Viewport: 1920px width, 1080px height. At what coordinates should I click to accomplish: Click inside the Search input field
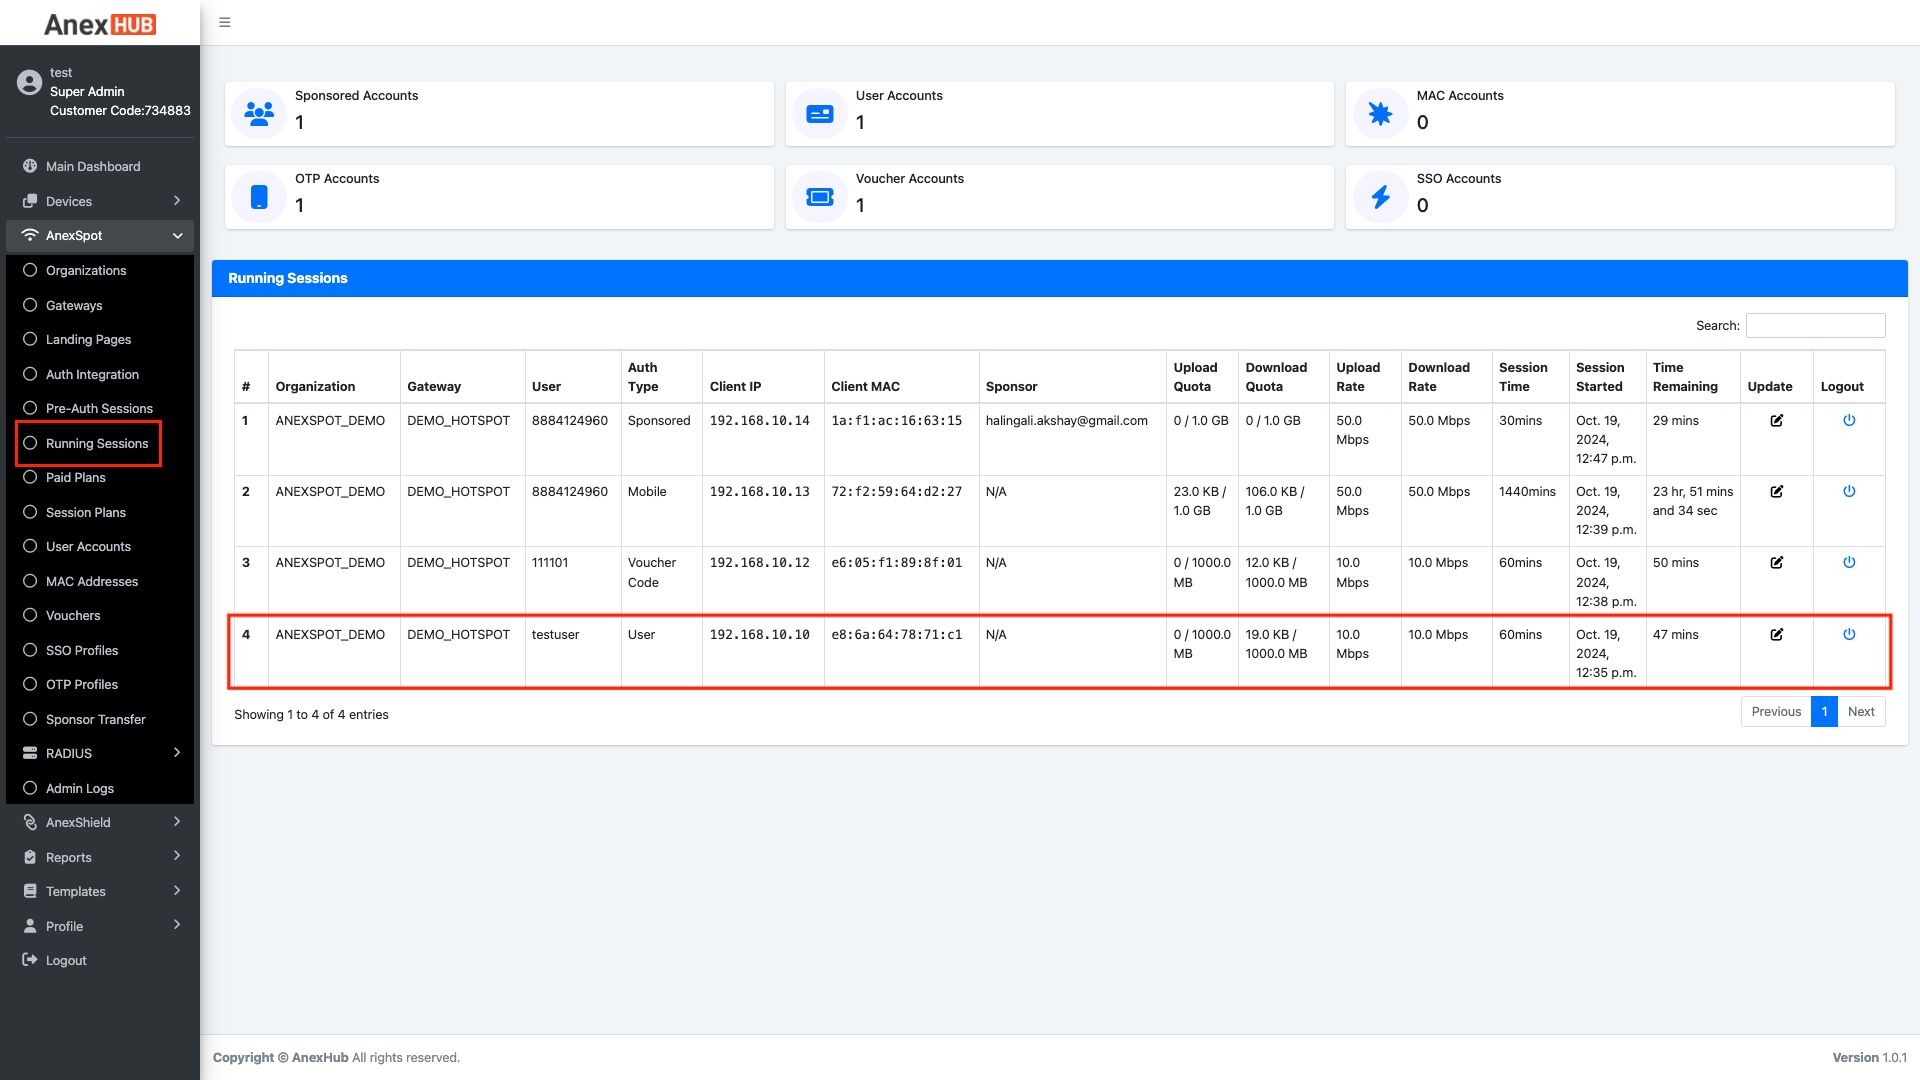[1815, 325]
